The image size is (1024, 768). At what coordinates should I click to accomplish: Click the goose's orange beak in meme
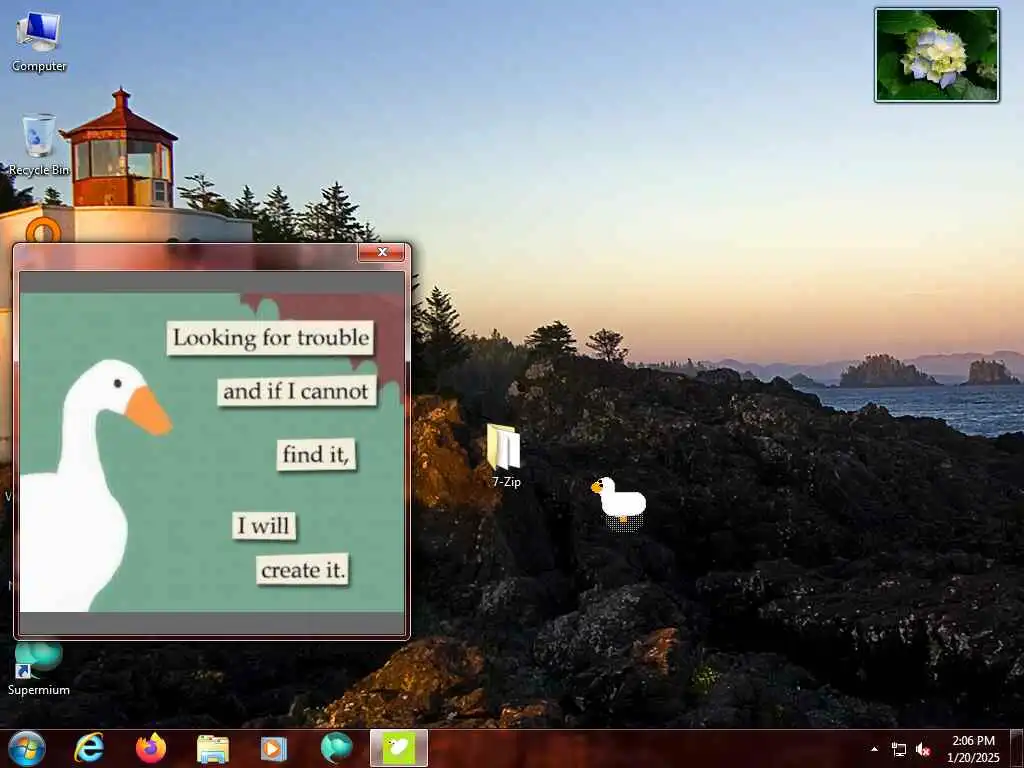pyautogui.click(x=148, y=411)
